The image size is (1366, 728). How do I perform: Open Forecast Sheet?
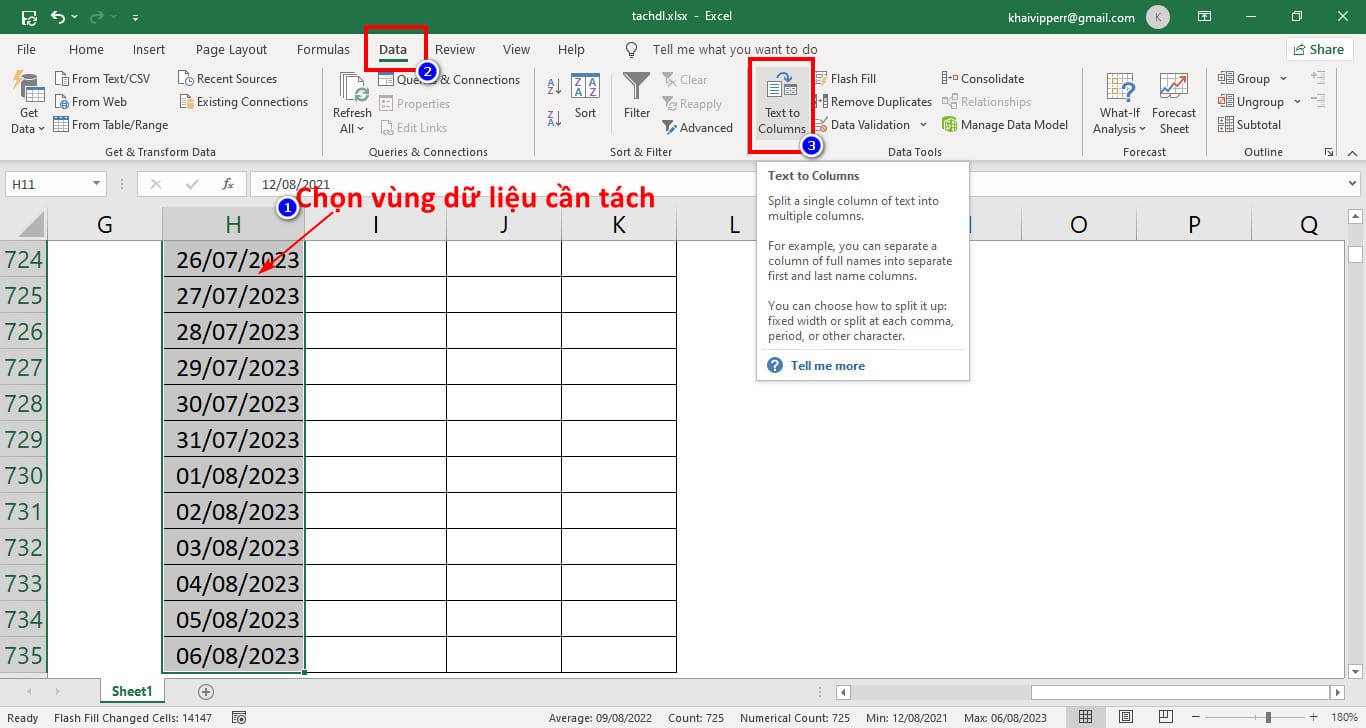[1174, 101]
